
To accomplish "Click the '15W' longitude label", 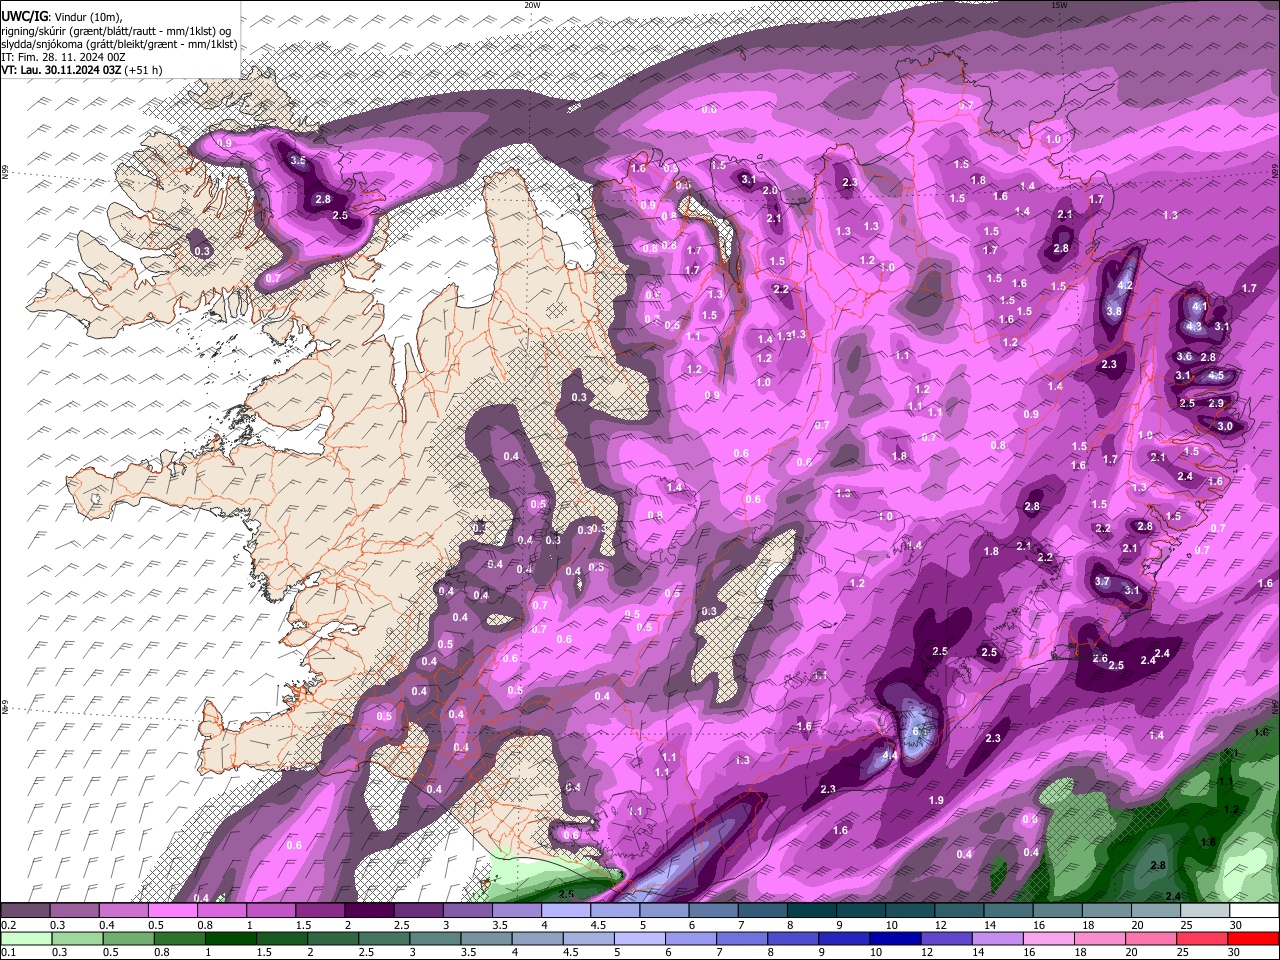I will 1059,5.
